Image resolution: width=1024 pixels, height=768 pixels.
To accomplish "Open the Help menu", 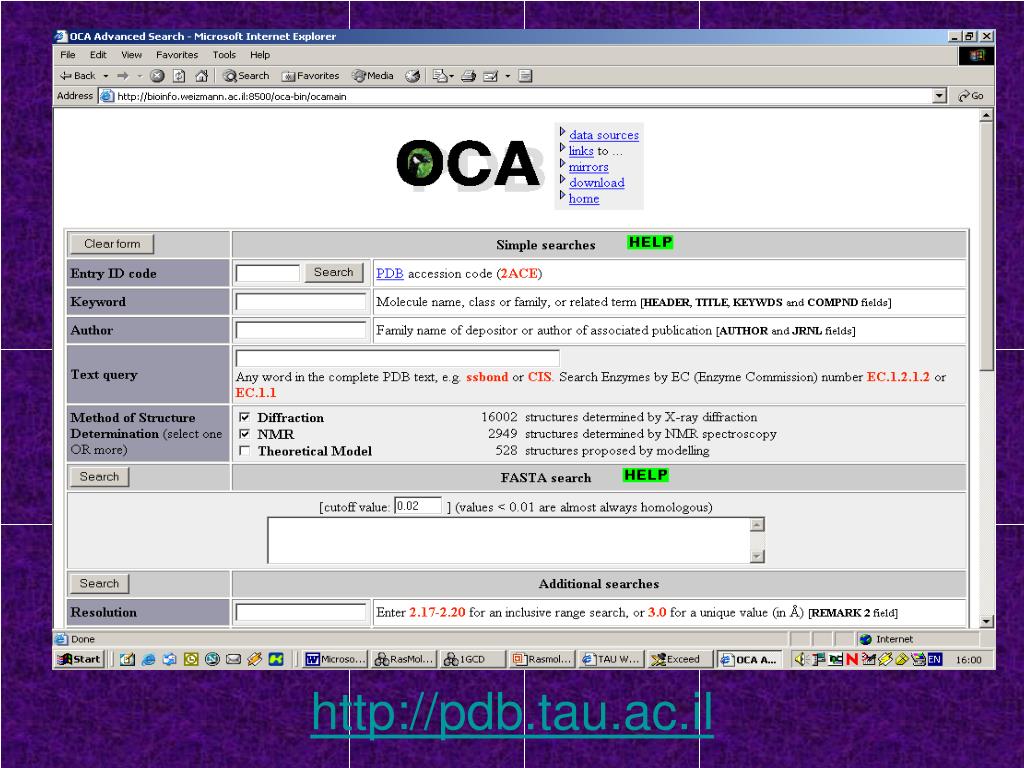I will coord(260,55).
